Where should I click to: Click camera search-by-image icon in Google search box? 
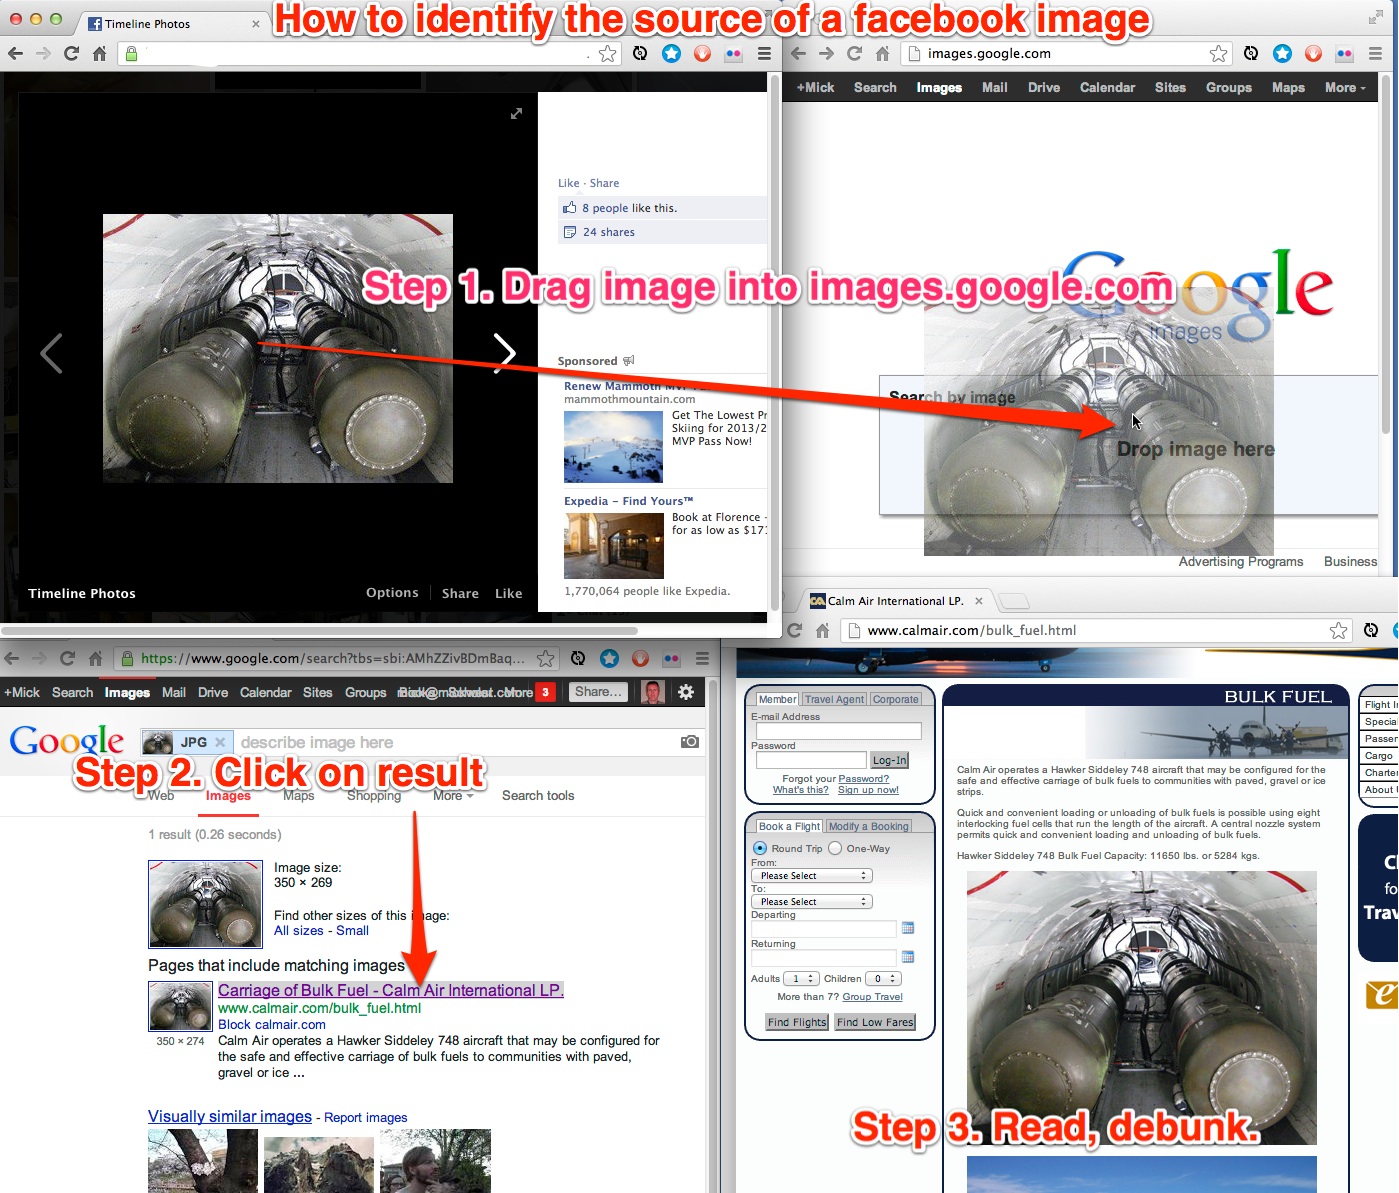click(689, 742)
